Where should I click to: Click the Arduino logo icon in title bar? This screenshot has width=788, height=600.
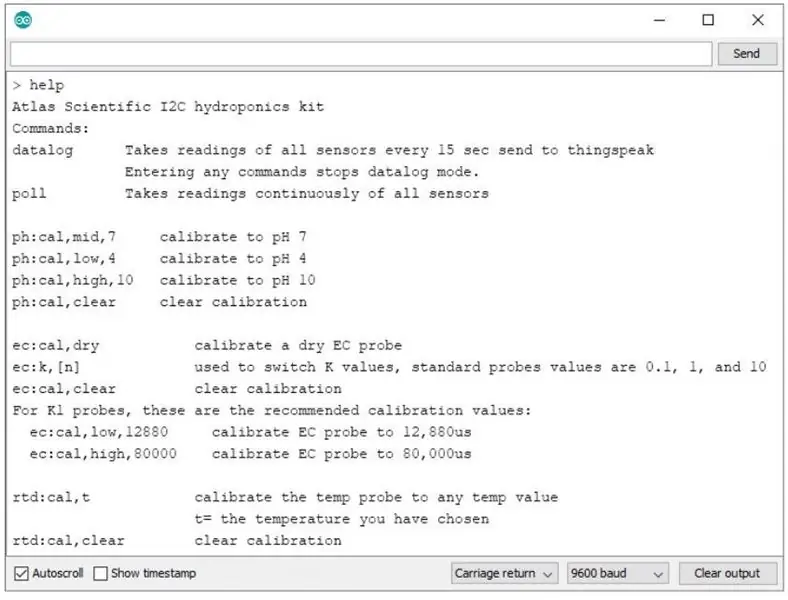(x=23, y=20)
